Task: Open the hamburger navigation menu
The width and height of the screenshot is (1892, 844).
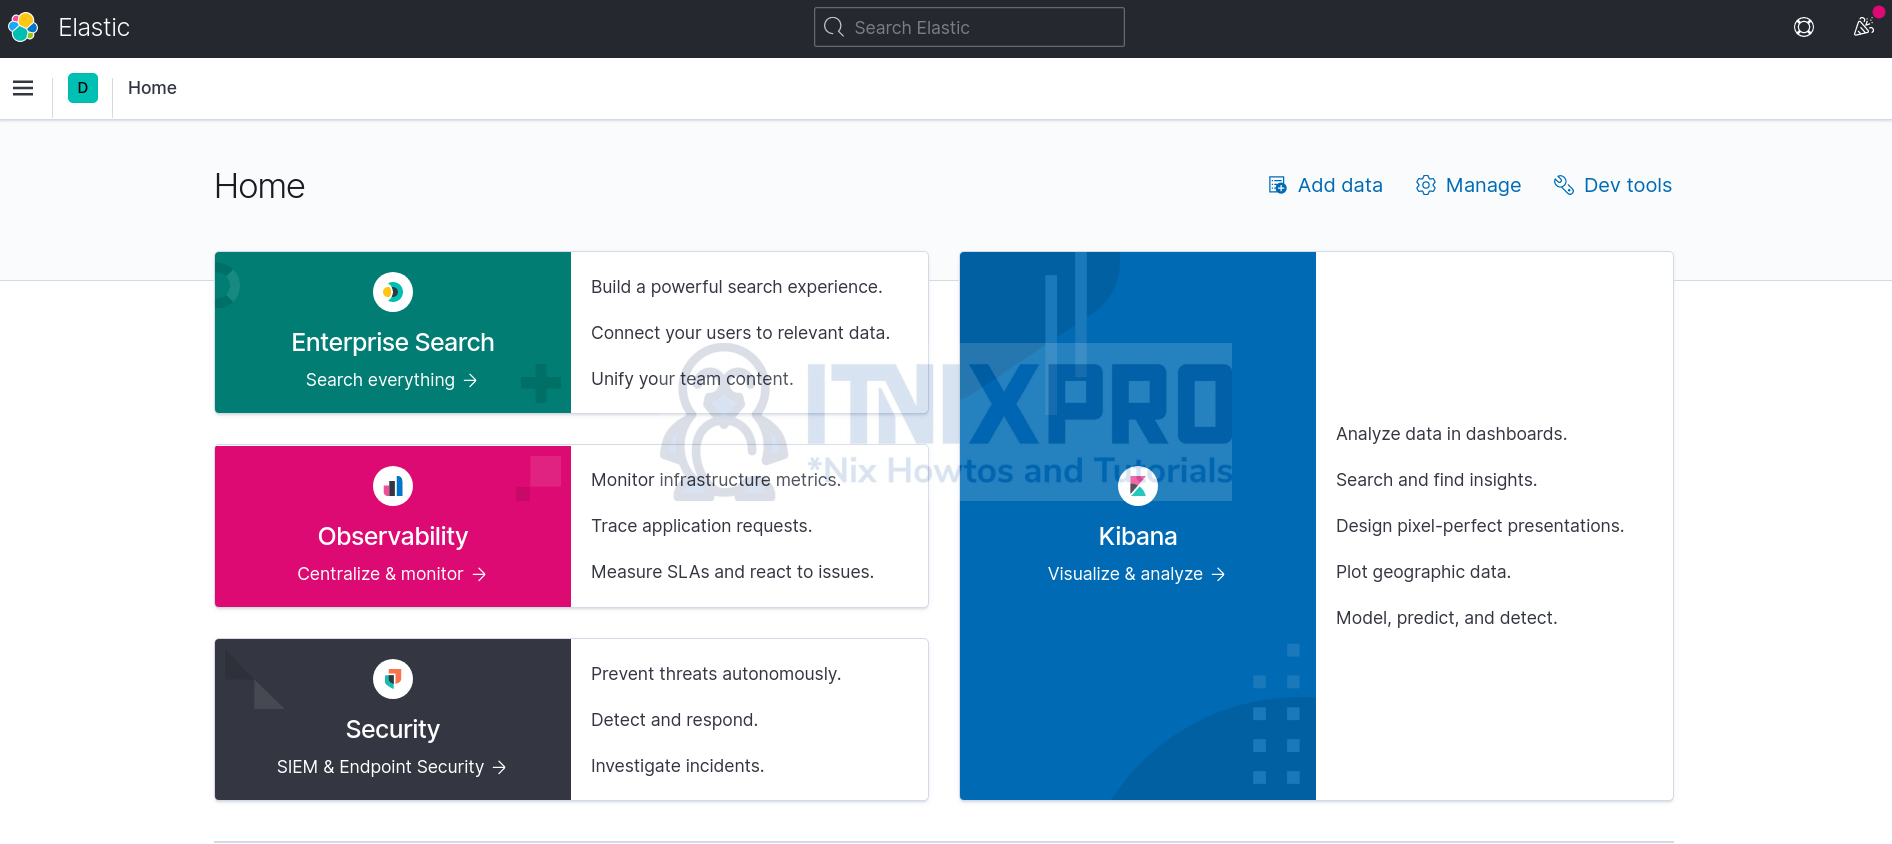Action: coord(23,88)
